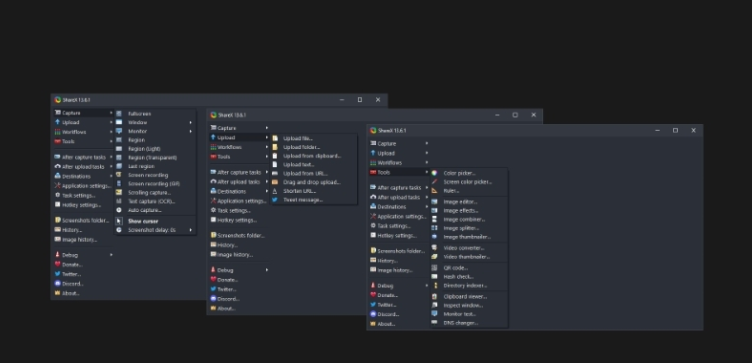Screen dimensions: 752x363
Task: Click the Screen recording (GIF) icon
Action: [119, 184]
